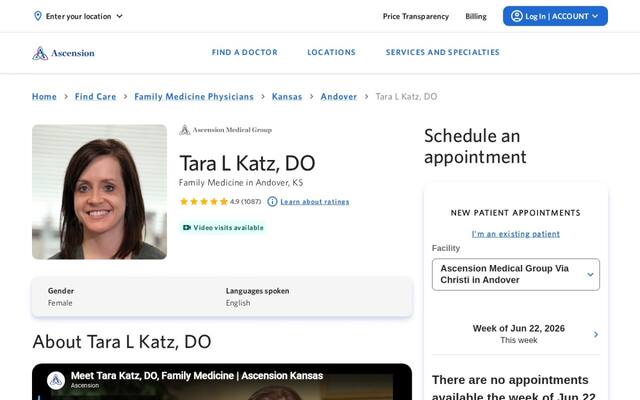The height and width of the screenshot is (400, 640).
Task: Open the Meet Tara Katz video title
Action: click(197, 376)
